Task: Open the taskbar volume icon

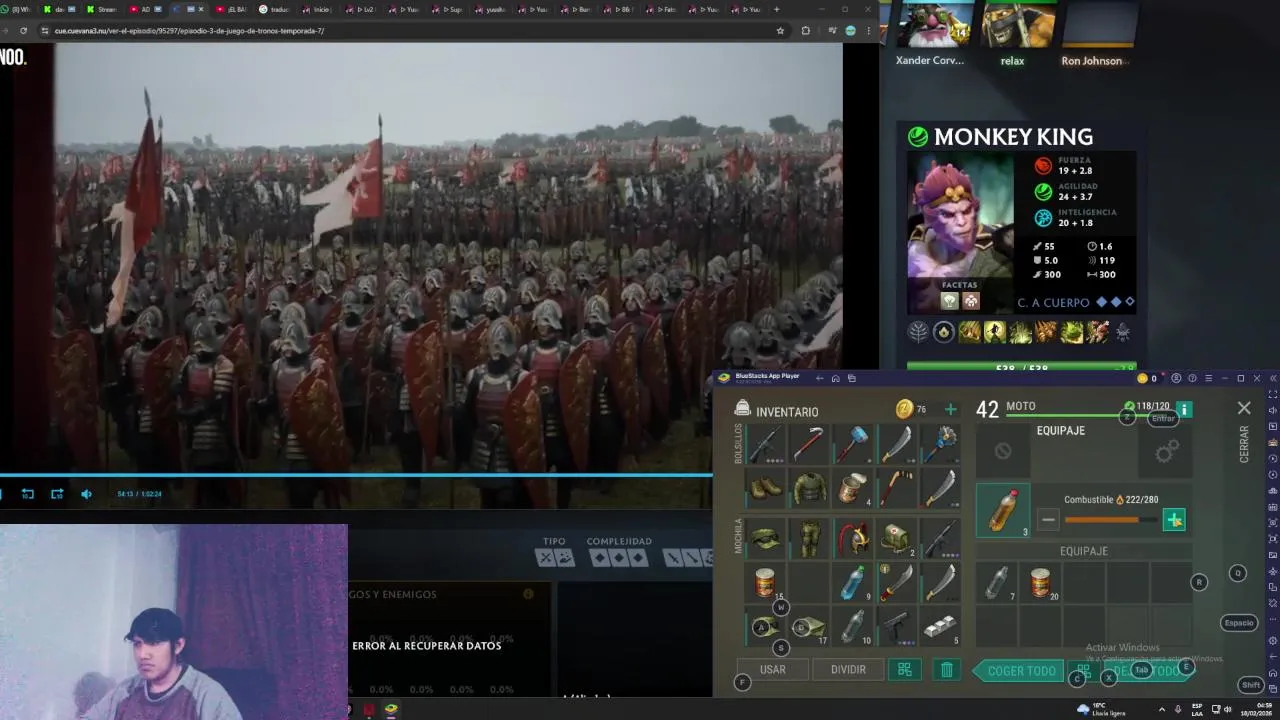Action: pos(1228,709)
